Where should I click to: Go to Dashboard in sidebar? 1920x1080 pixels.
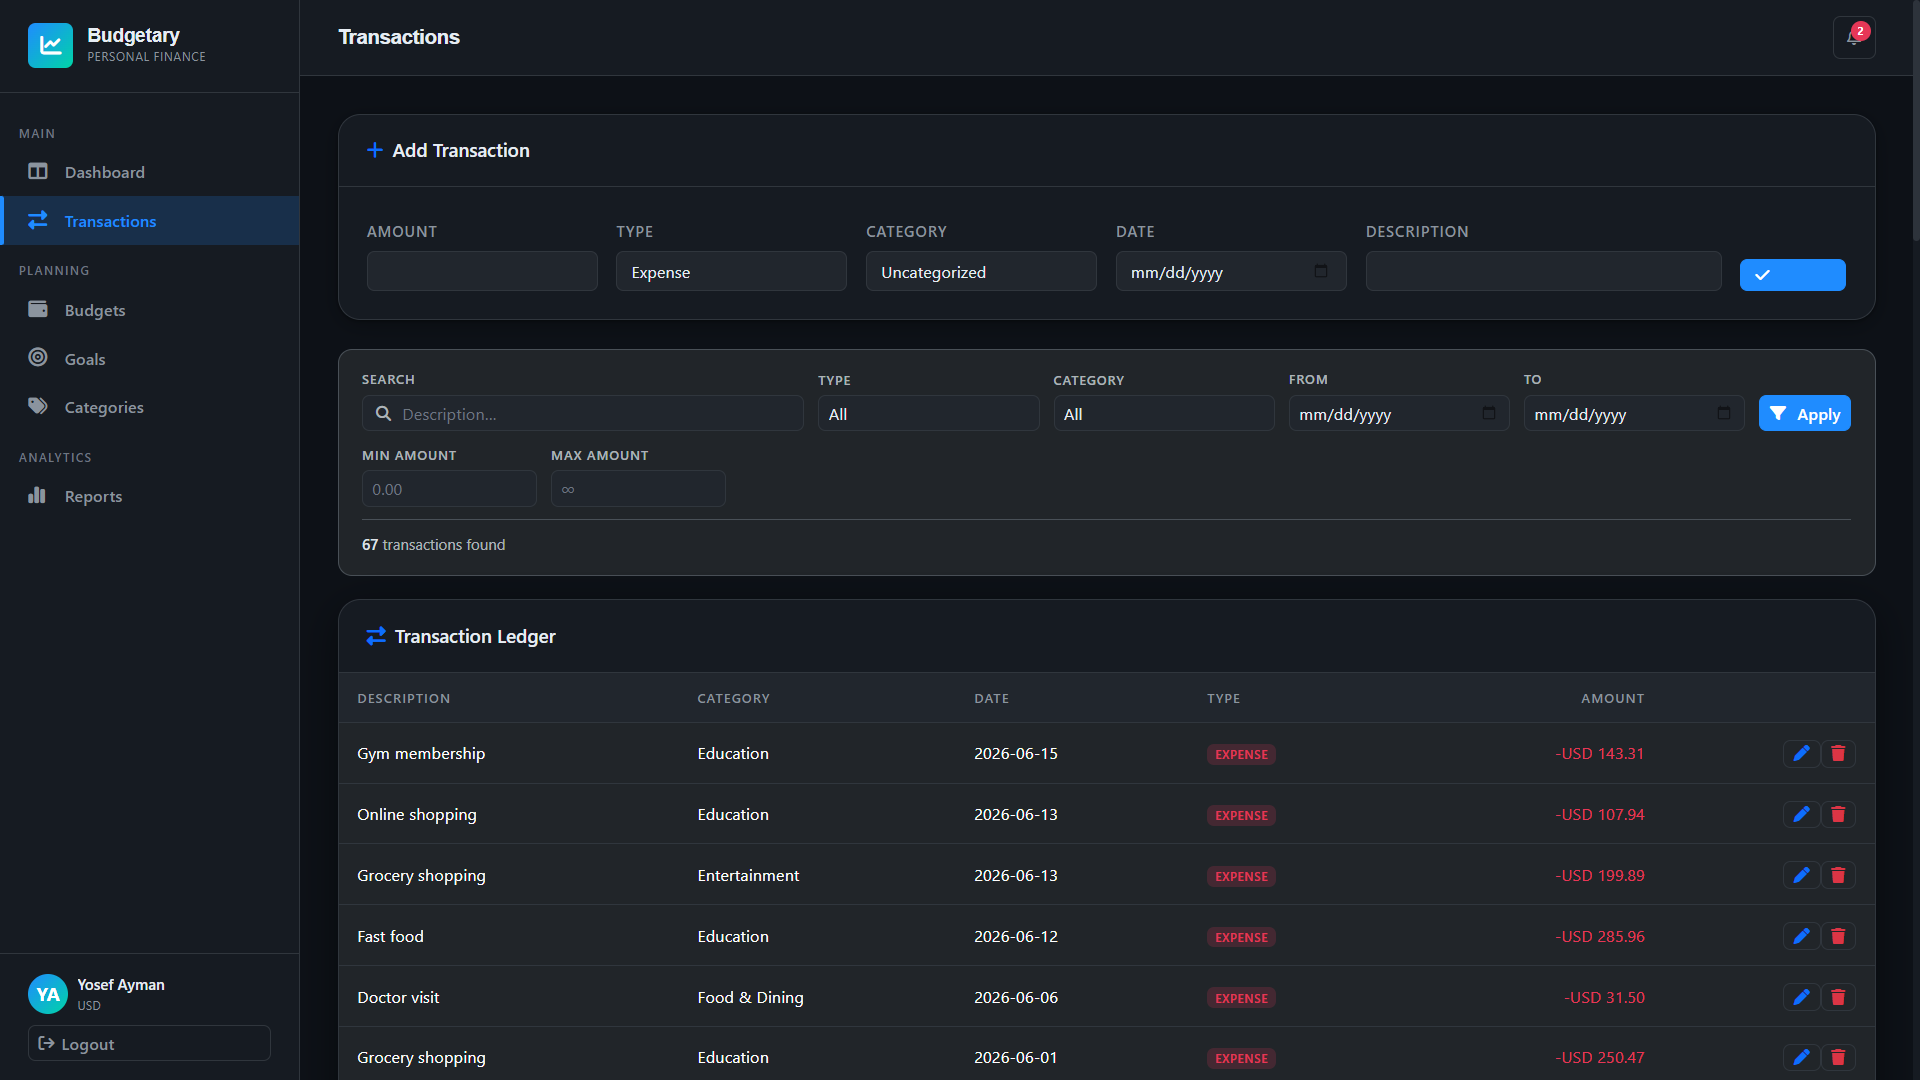click(x=150, y=172)
